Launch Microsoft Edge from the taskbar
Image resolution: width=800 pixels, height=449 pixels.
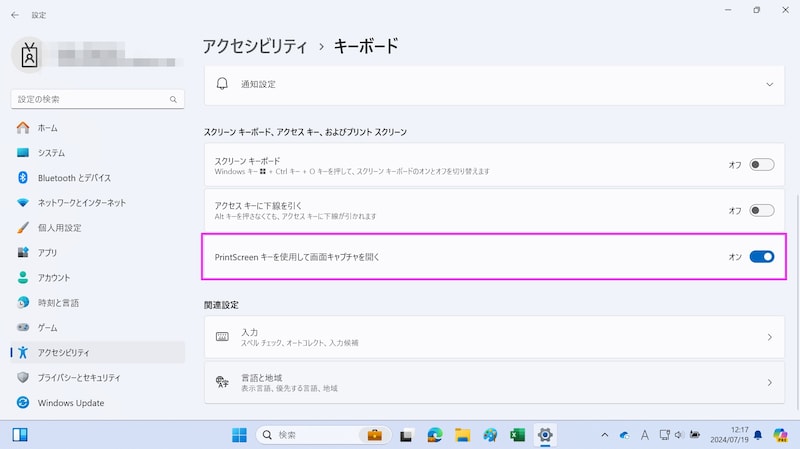(x=435, y=435)
